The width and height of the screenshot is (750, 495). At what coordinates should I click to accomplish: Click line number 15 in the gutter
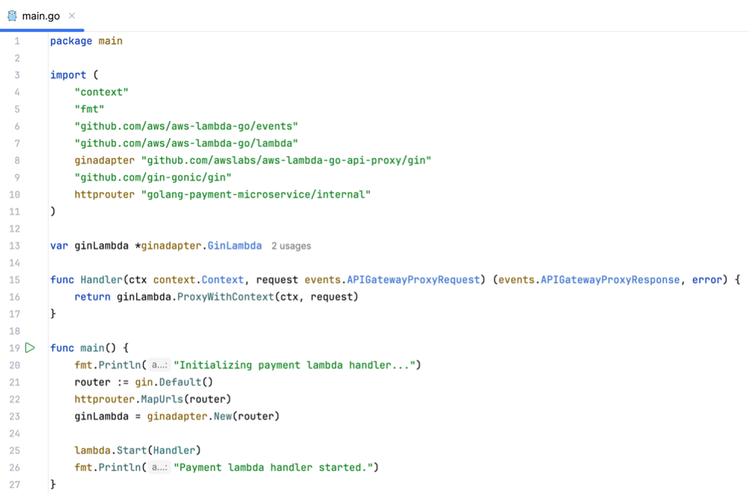point(14,280)
